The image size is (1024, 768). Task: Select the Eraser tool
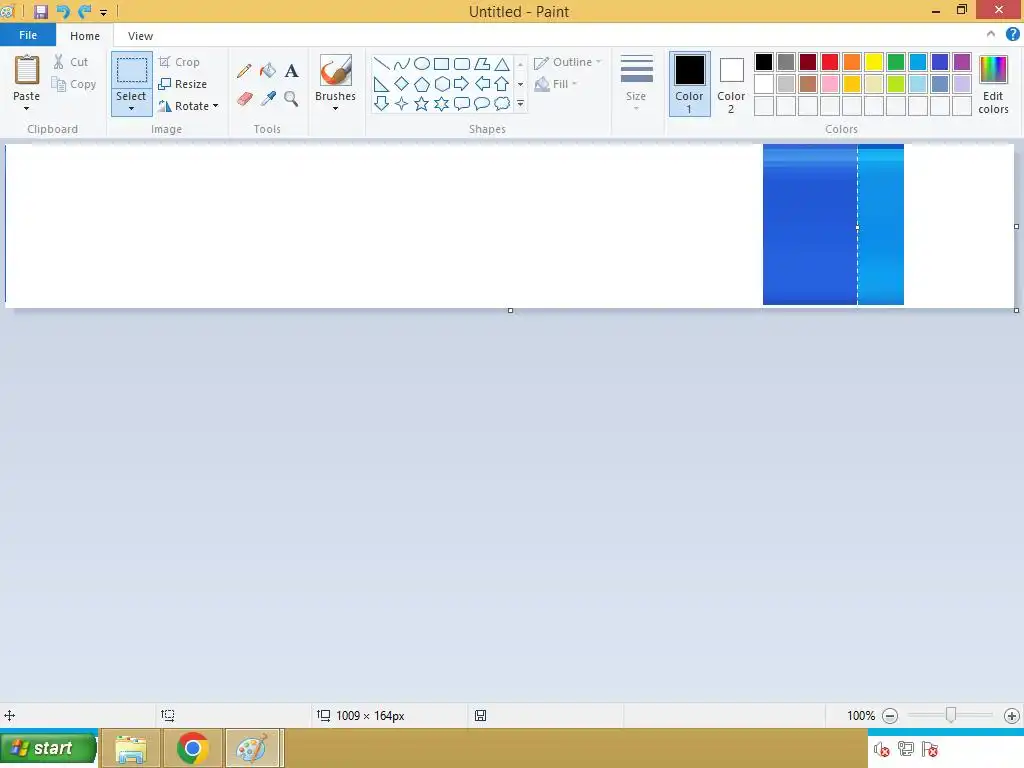244,99
